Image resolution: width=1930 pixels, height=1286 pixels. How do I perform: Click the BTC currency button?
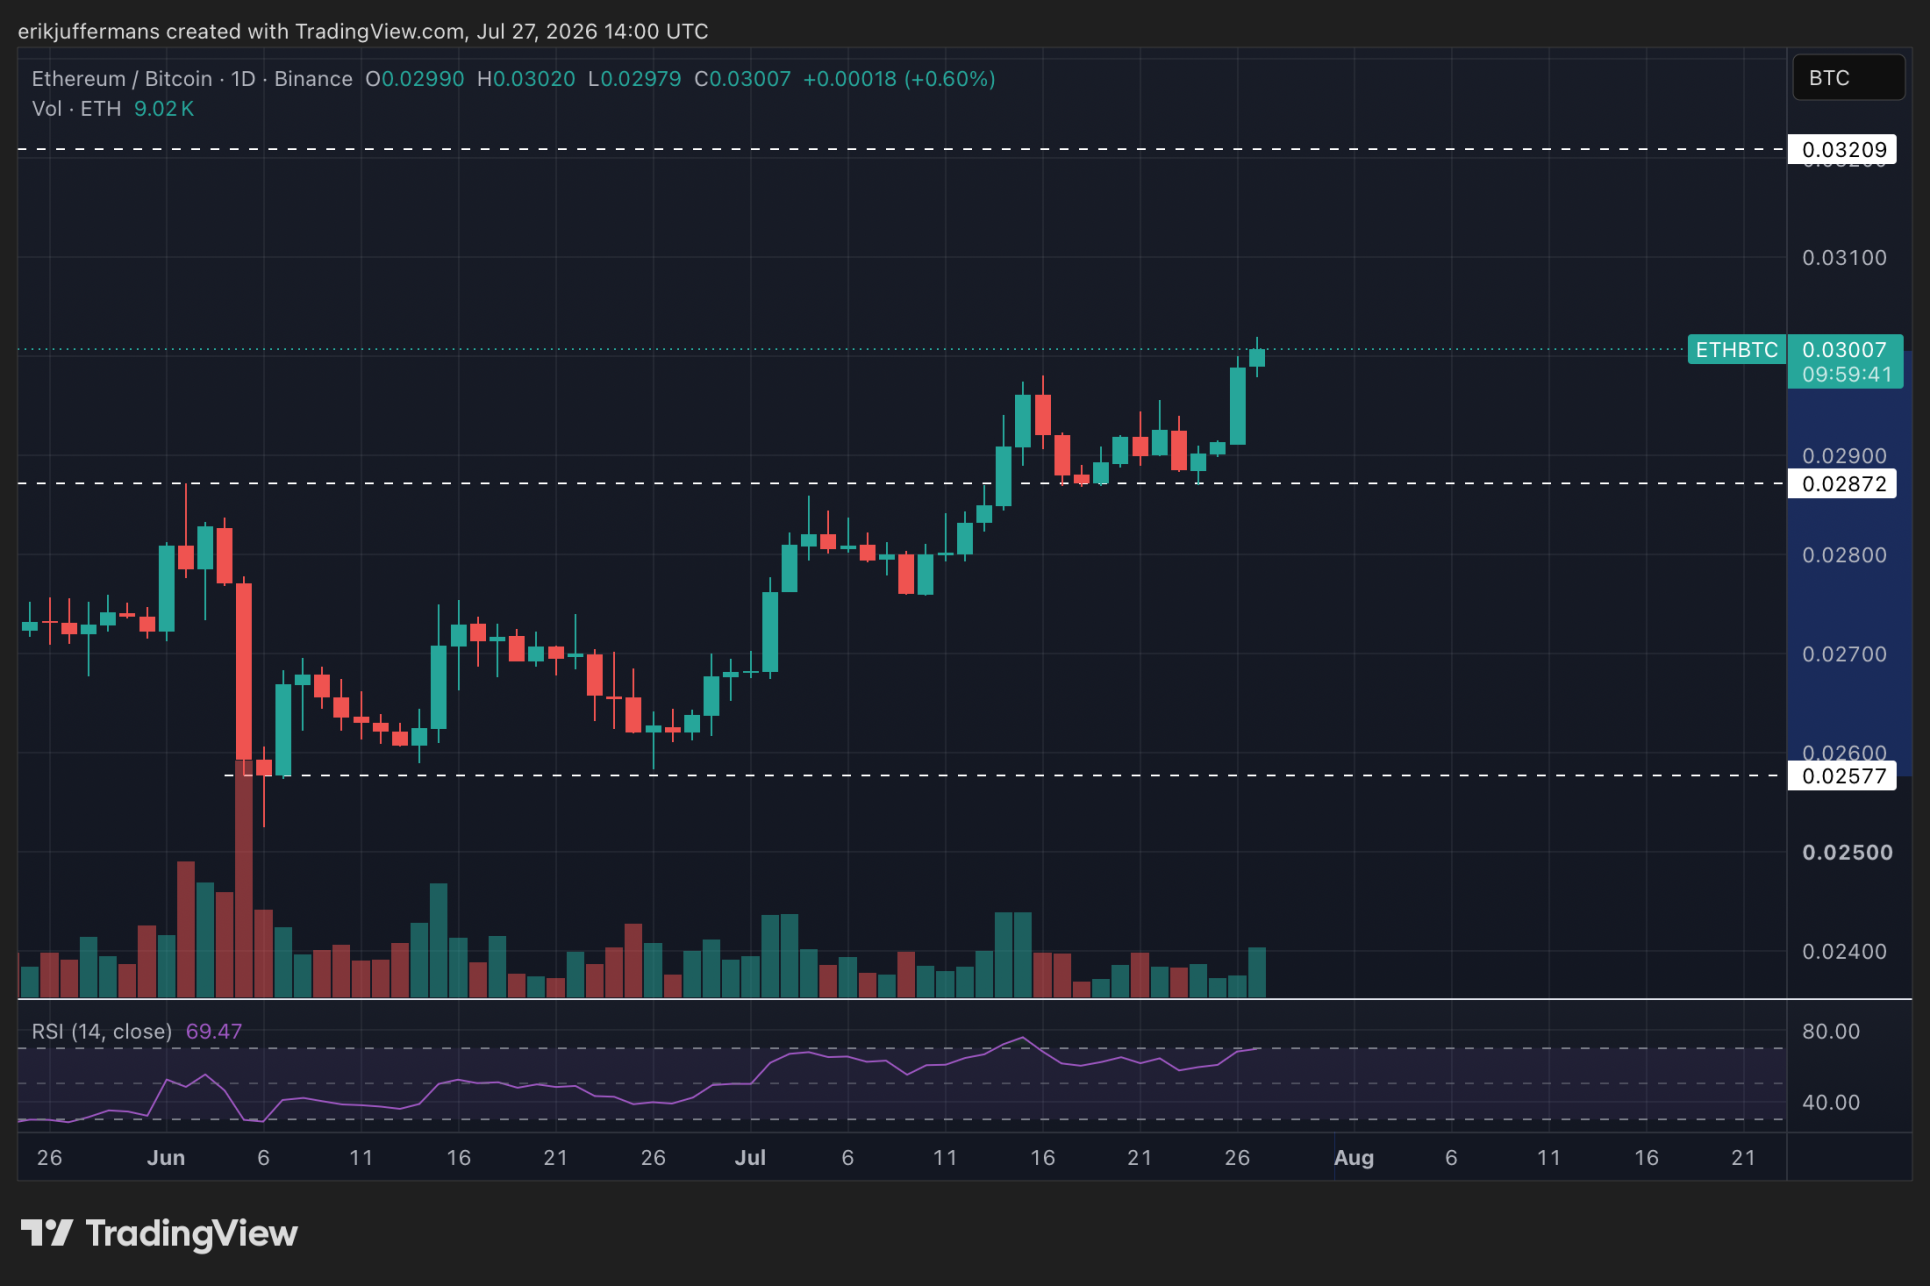coord(1848,78)
